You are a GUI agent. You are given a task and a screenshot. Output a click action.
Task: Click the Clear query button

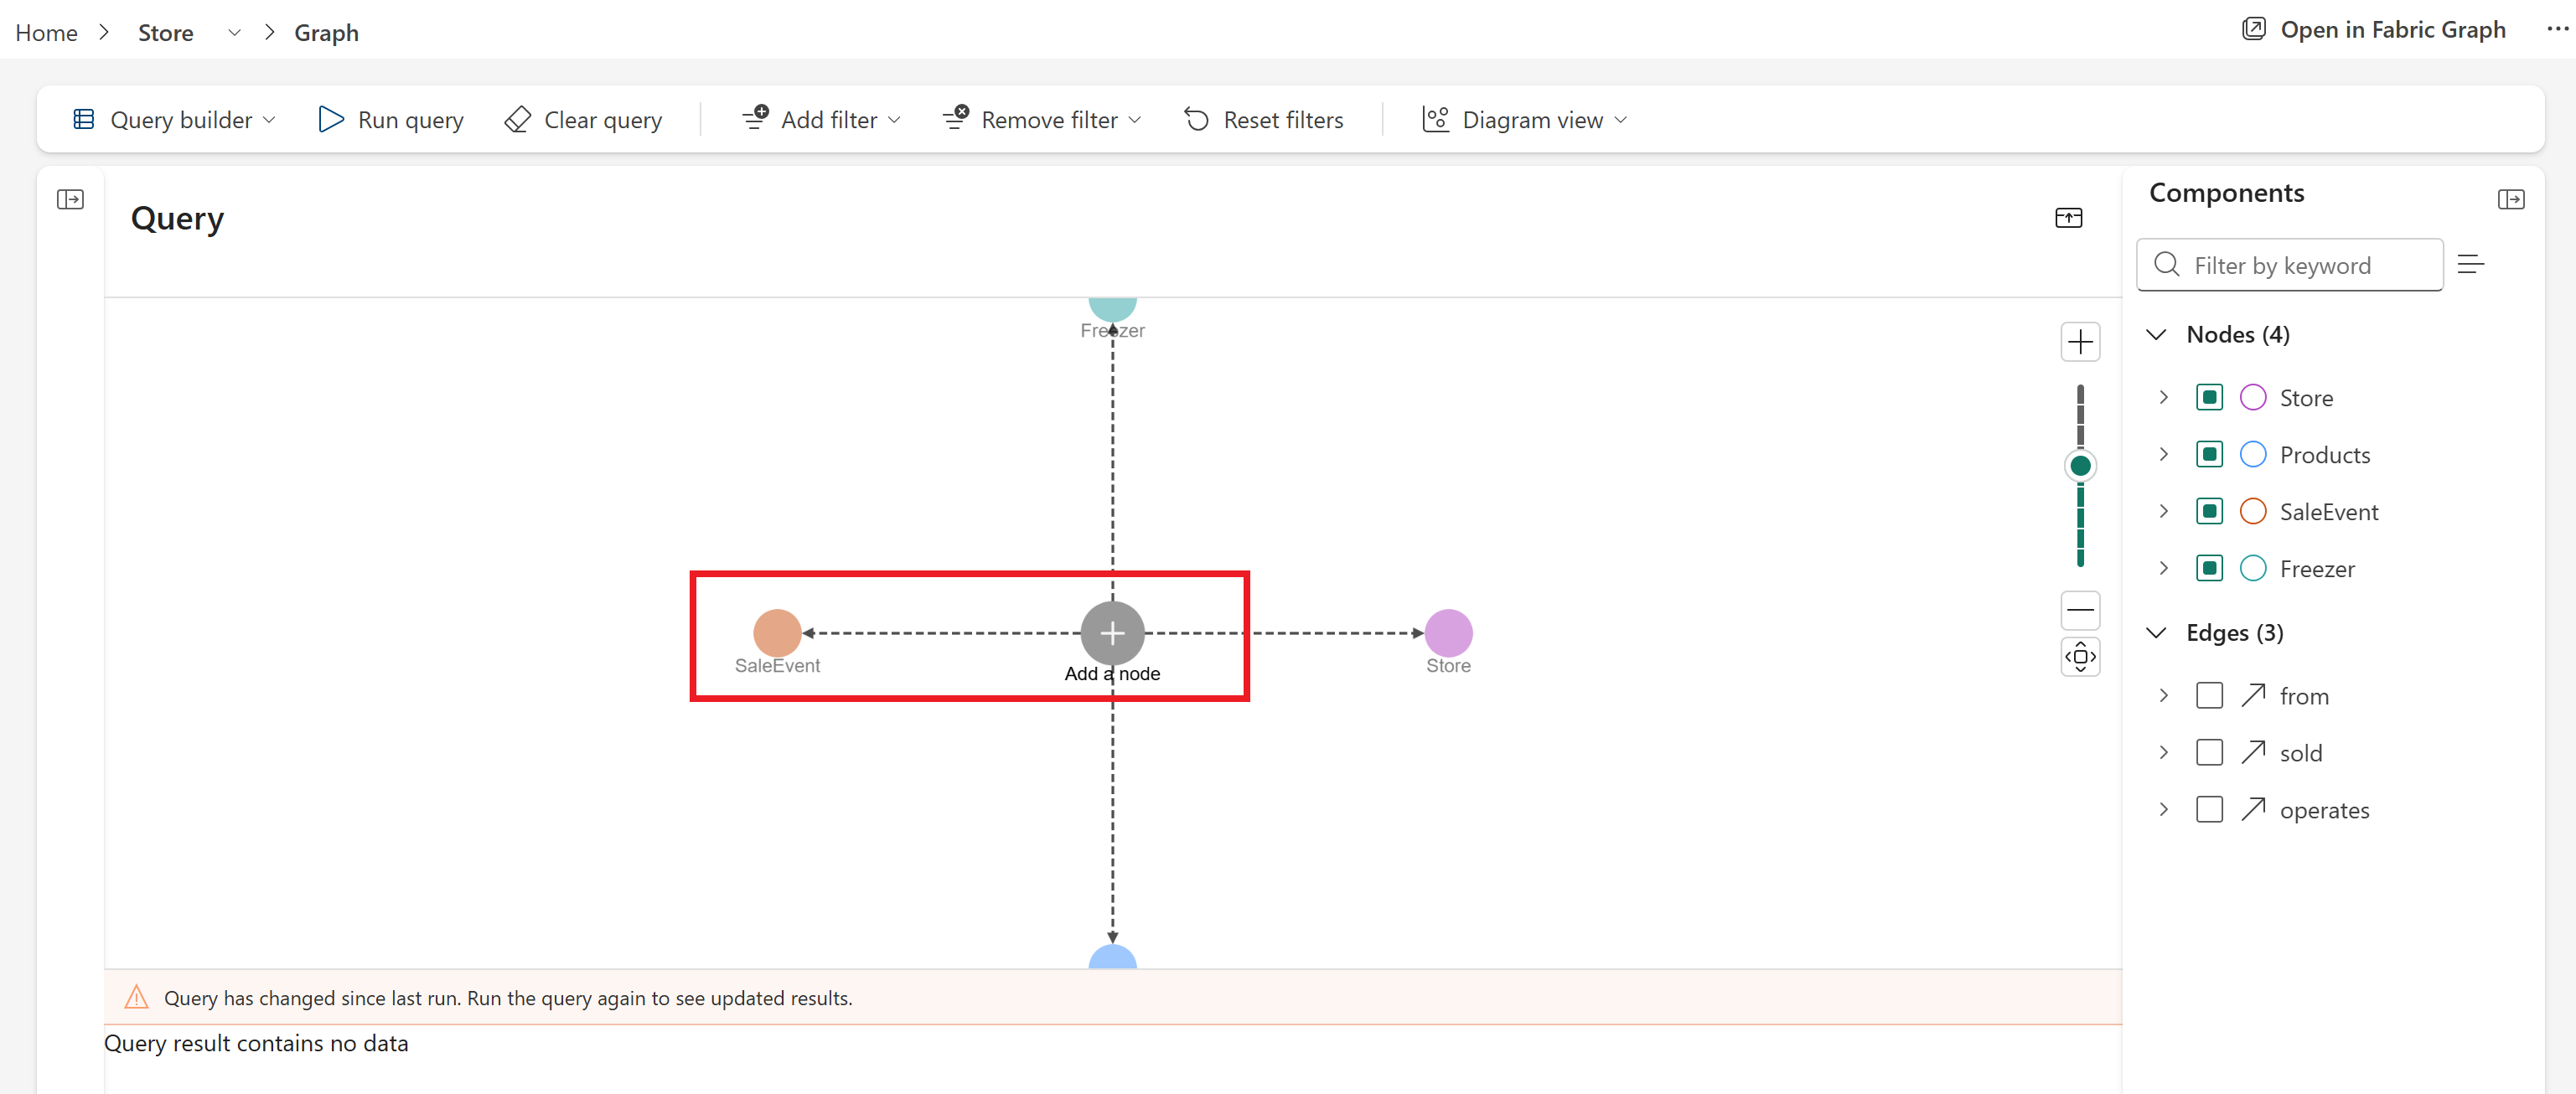pos(584,120)
